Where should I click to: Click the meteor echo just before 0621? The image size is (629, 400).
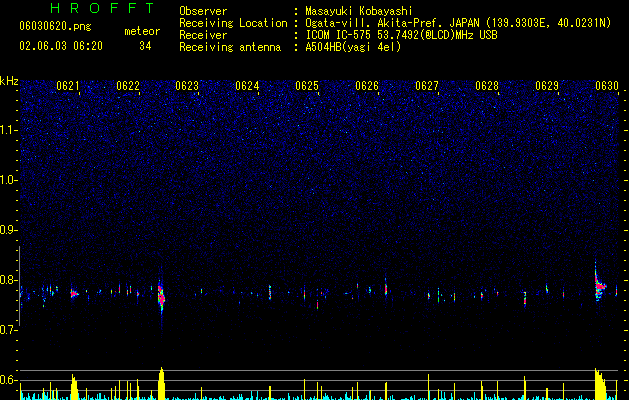(x=74, y=294)
